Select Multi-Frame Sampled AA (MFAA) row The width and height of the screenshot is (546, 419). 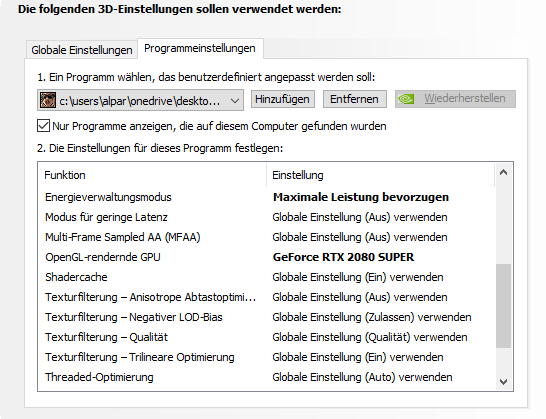point(266,237)
